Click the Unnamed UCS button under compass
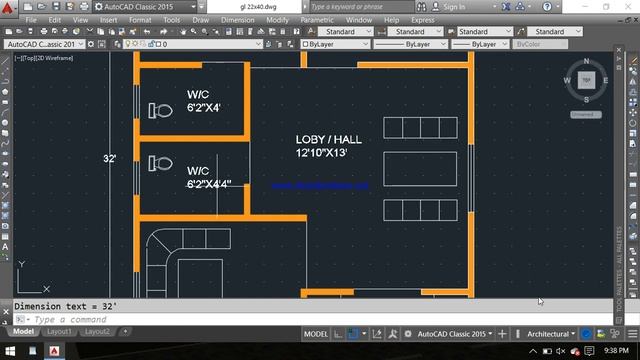 point(586,115)
